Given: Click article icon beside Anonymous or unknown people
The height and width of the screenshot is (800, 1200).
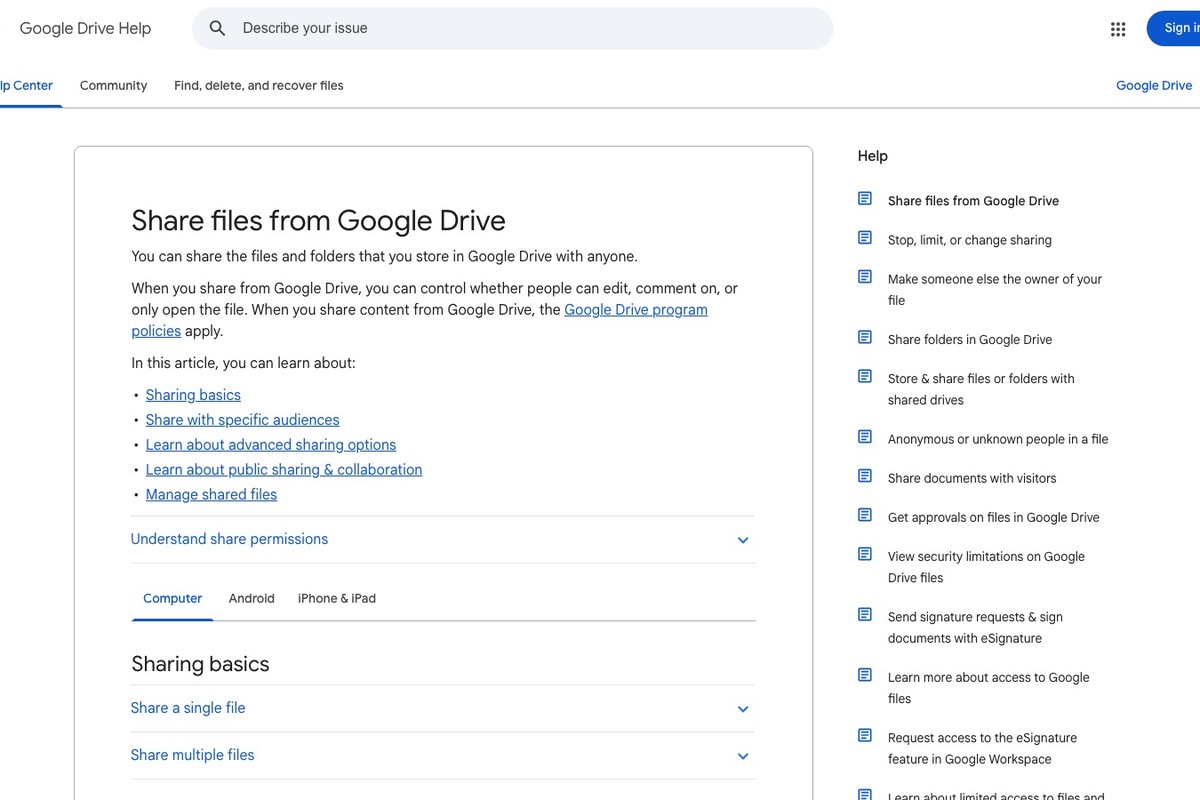Looking at the screenshot, I should [x=865, y=437].
